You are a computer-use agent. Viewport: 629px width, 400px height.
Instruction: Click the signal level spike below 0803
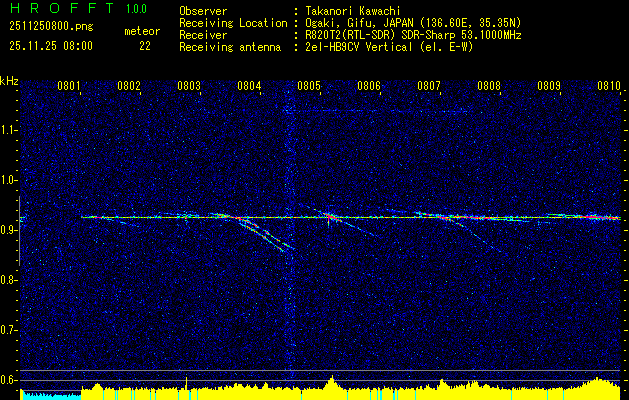coord(186,382)
